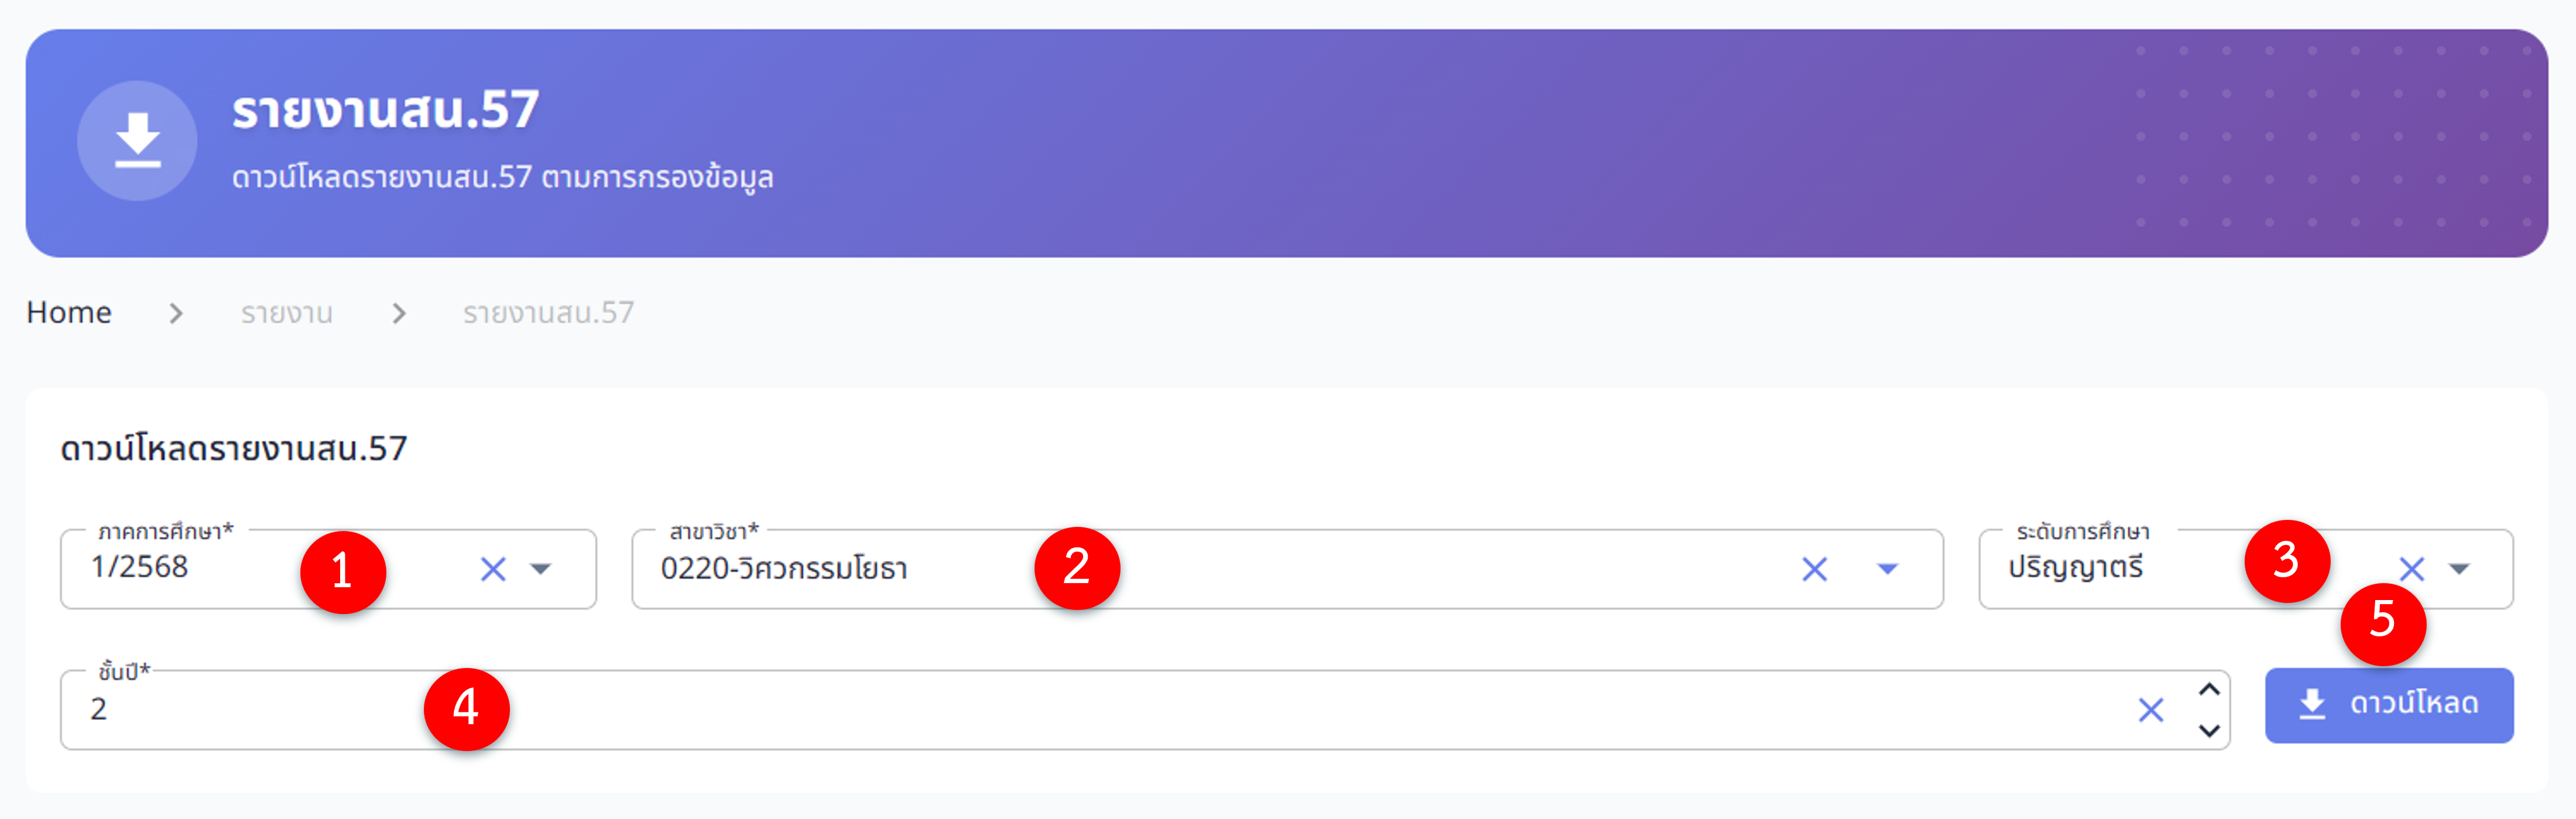Image resolution: width=2576 pixels, height=819 pixels.
Task: Open the ระดับการศึกษา dropdown arrow
Action: (2459, 569)
